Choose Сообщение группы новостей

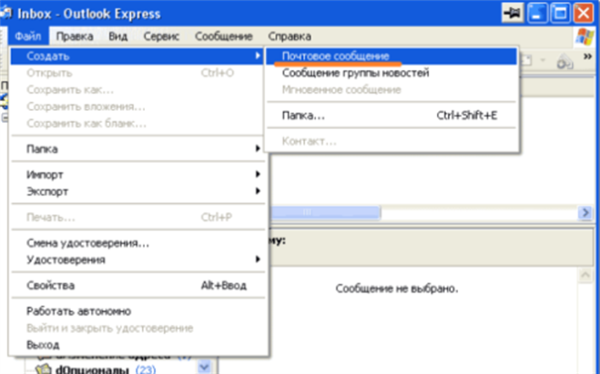pos(391,73)
